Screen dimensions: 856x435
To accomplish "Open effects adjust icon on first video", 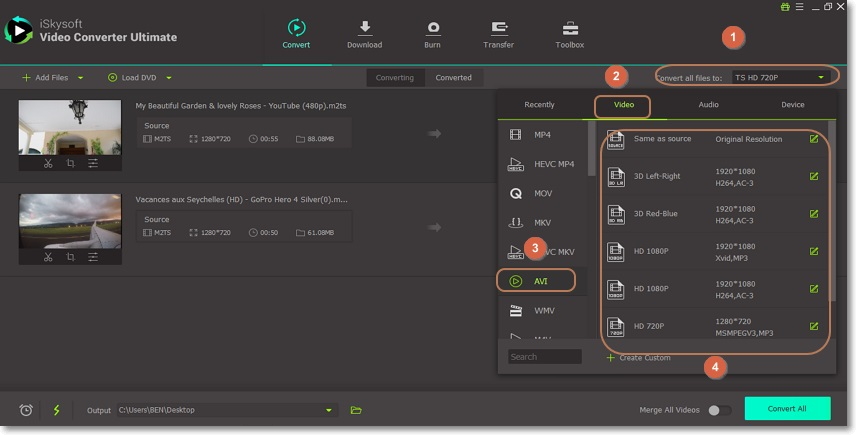I will coord(93,163).
